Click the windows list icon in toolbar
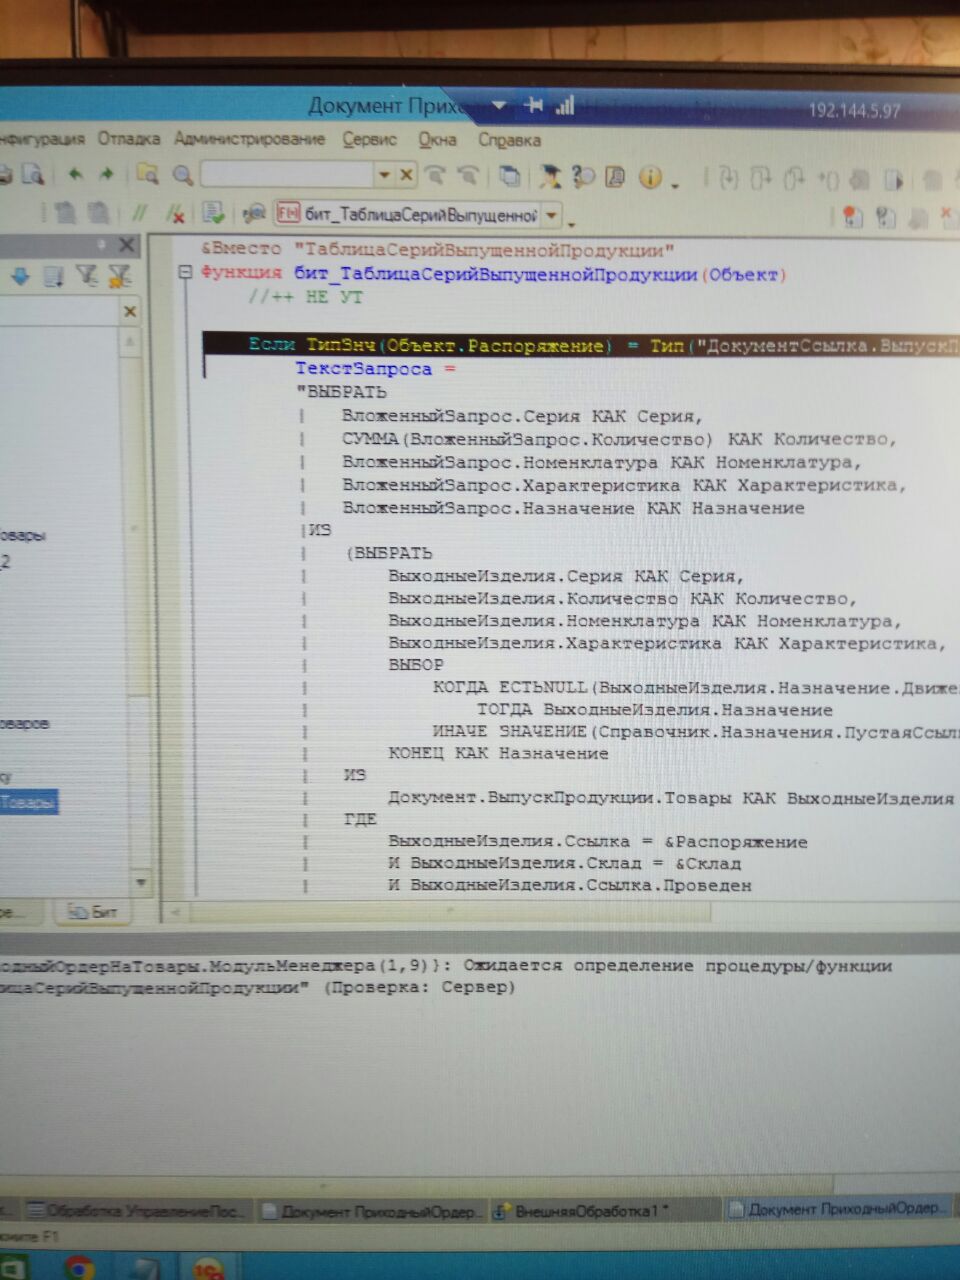This screenshot has height=1280, width=960. click(x=510, y=177)
